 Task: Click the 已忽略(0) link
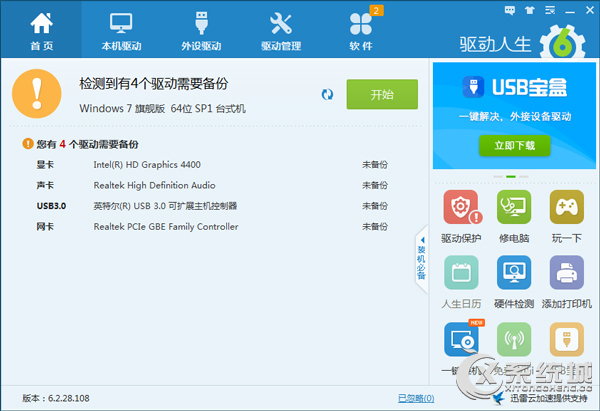click(x=416, y=398)
